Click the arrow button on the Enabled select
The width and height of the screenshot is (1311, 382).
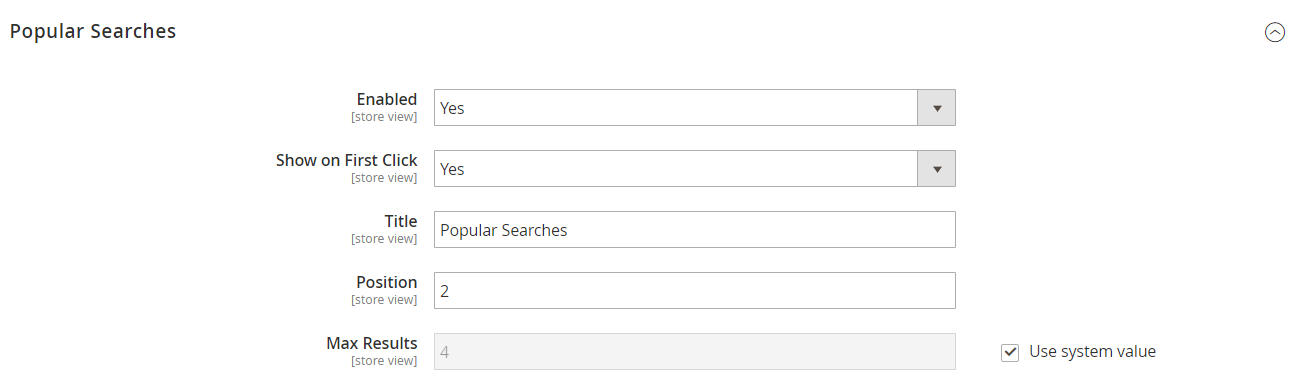pyautogui.click(x=937, y=108)
